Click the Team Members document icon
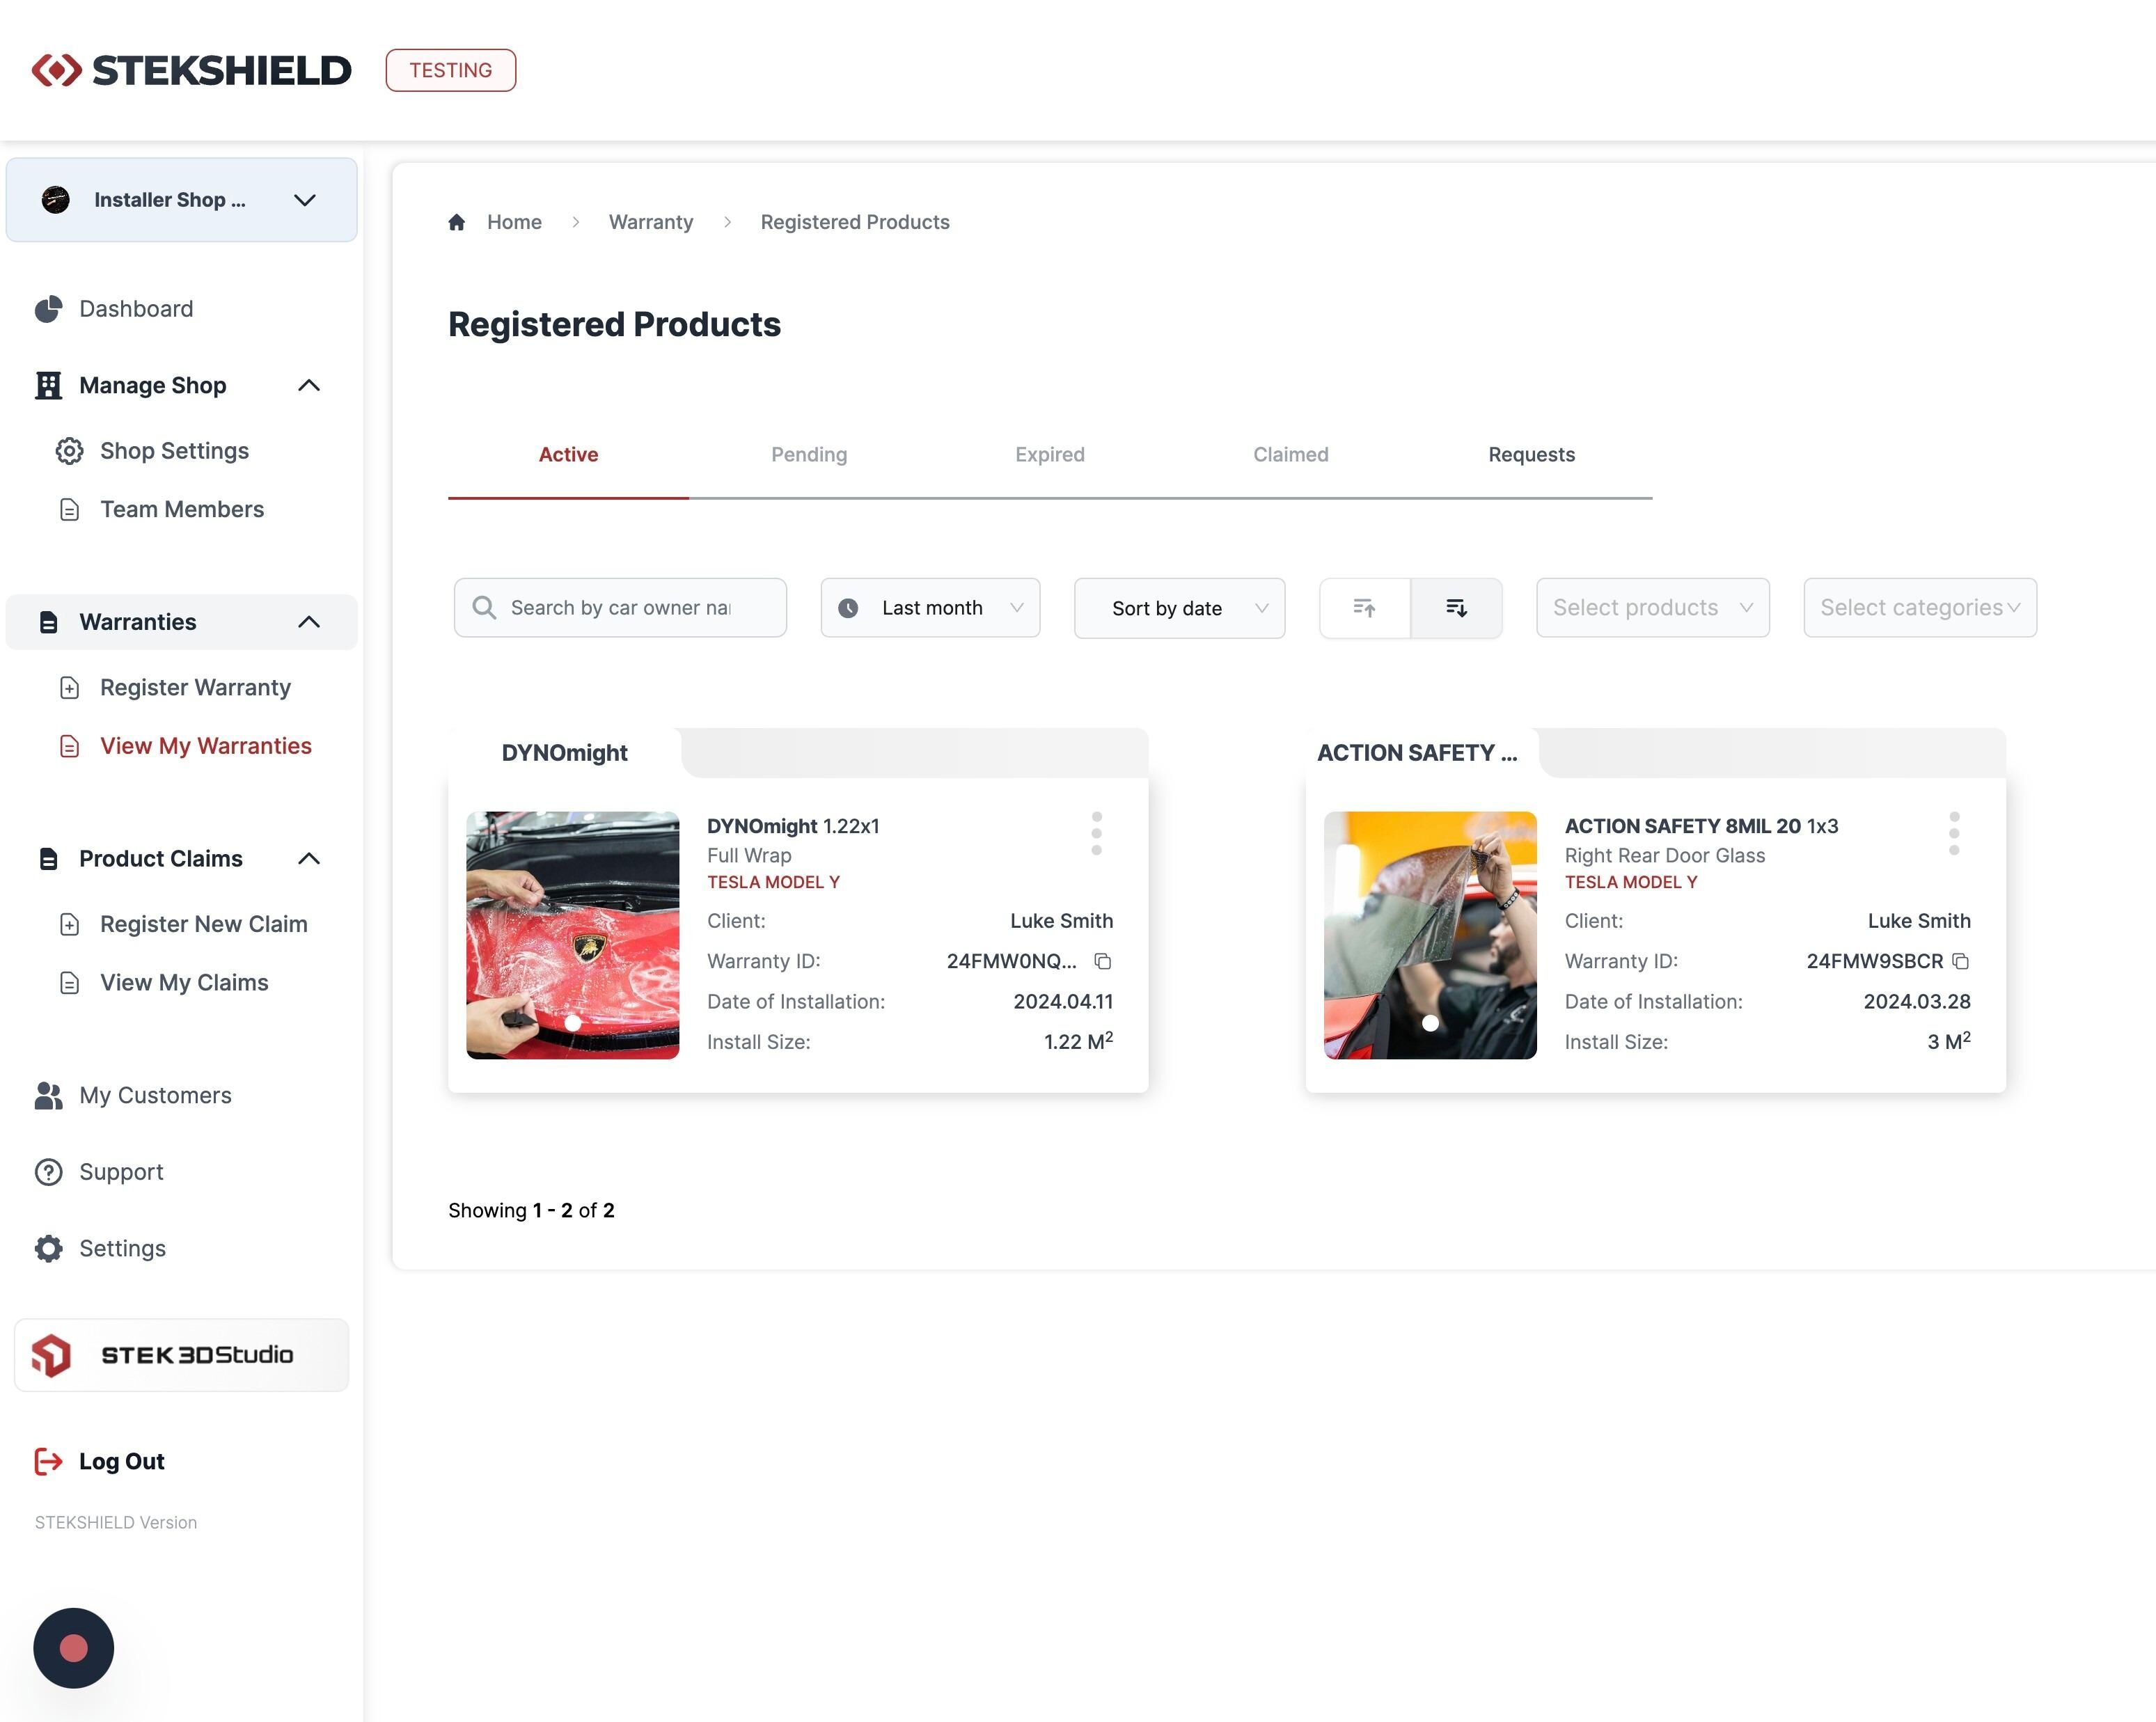Image resolution: width=2156 pixels, height=1722 pixels. tap(69, 510)
